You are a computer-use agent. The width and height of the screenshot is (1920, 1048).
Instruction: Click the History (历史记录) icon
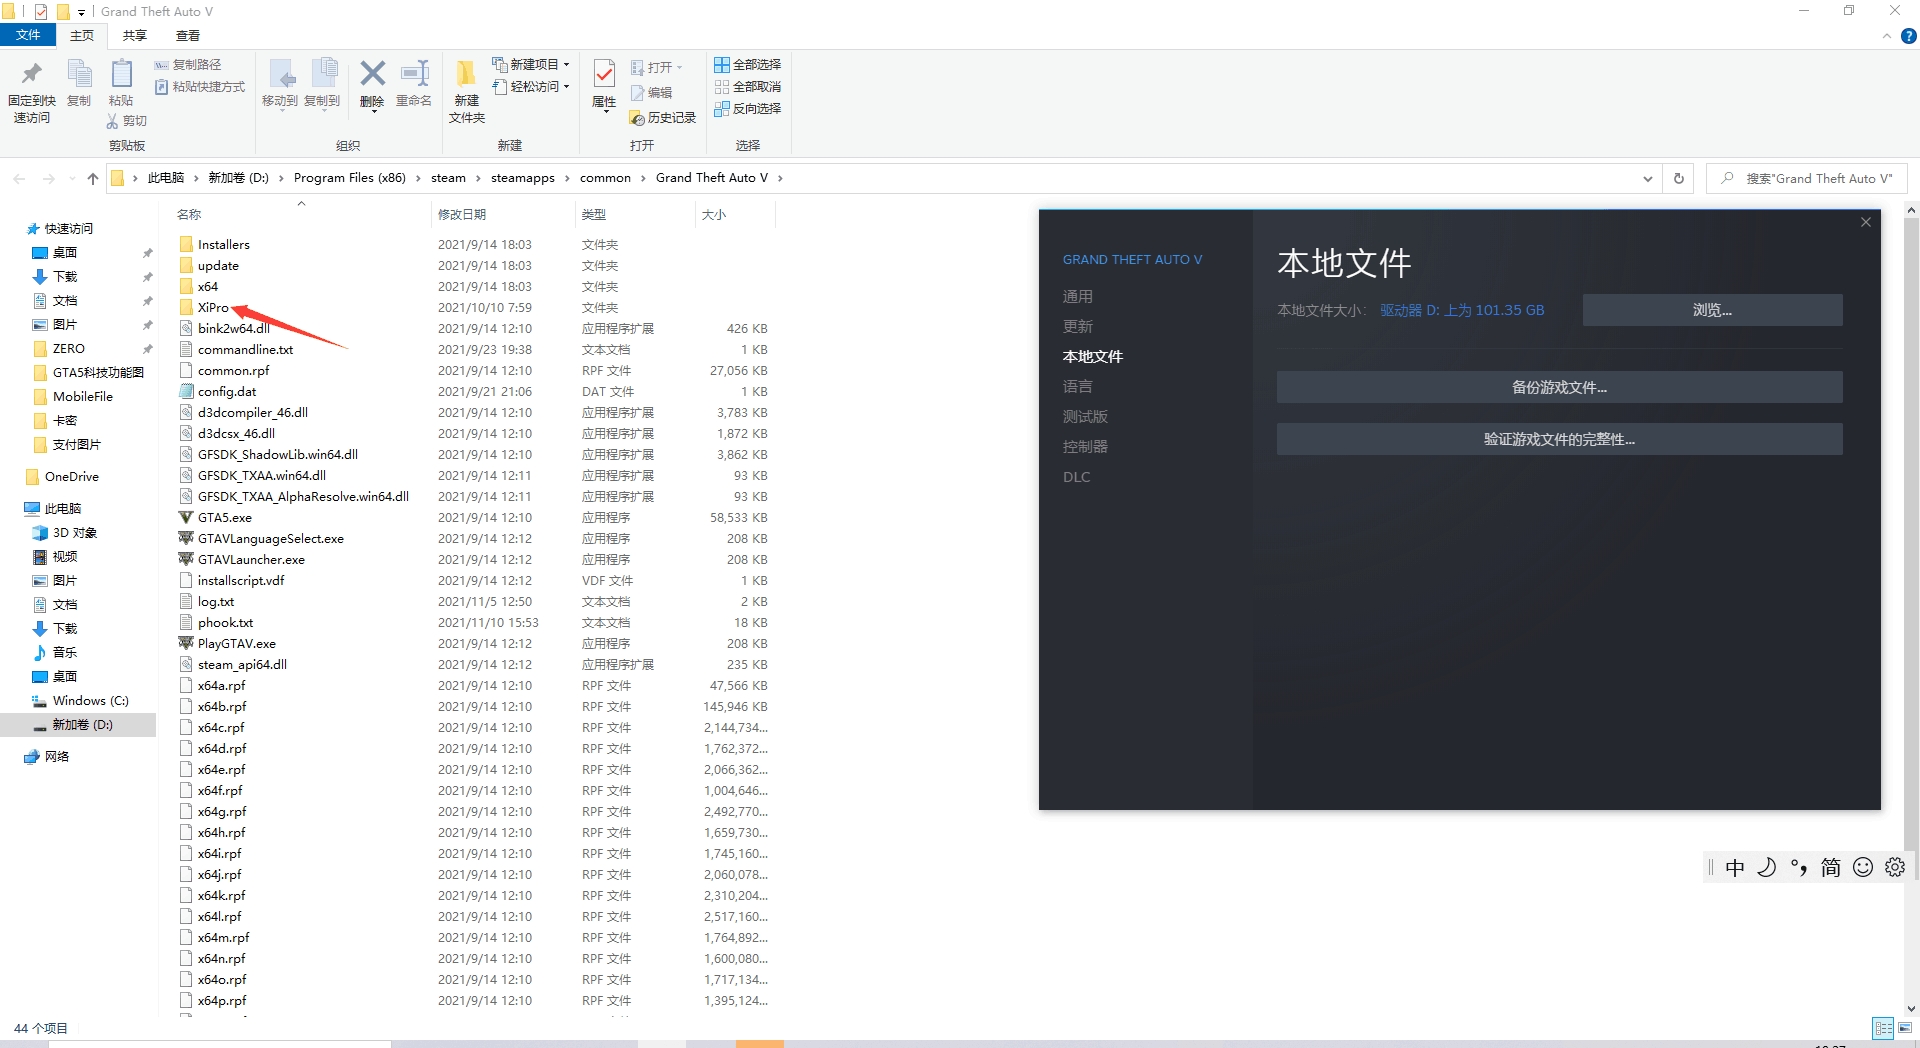tap(662, 118)
